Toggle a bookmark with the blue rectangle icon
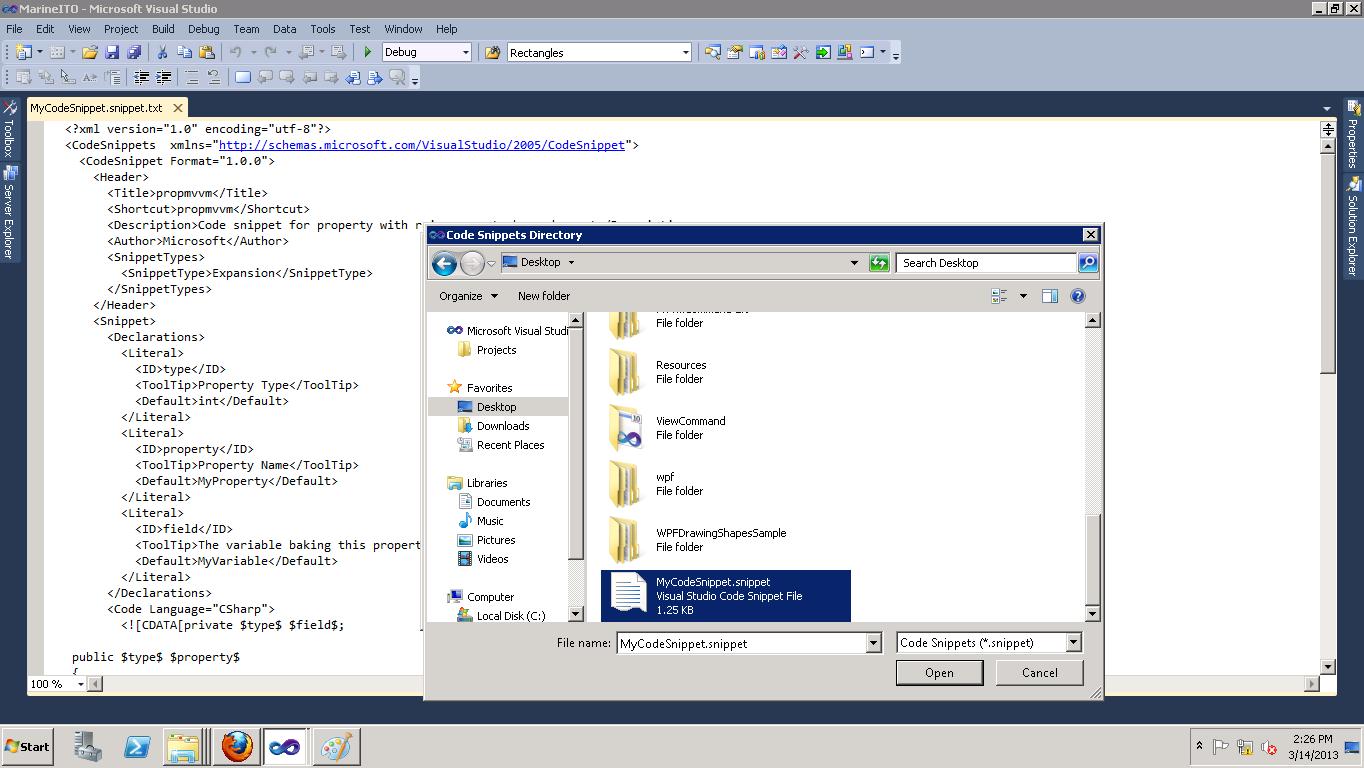The width and height of the screenshot is (1364, 768). [243, 77]
